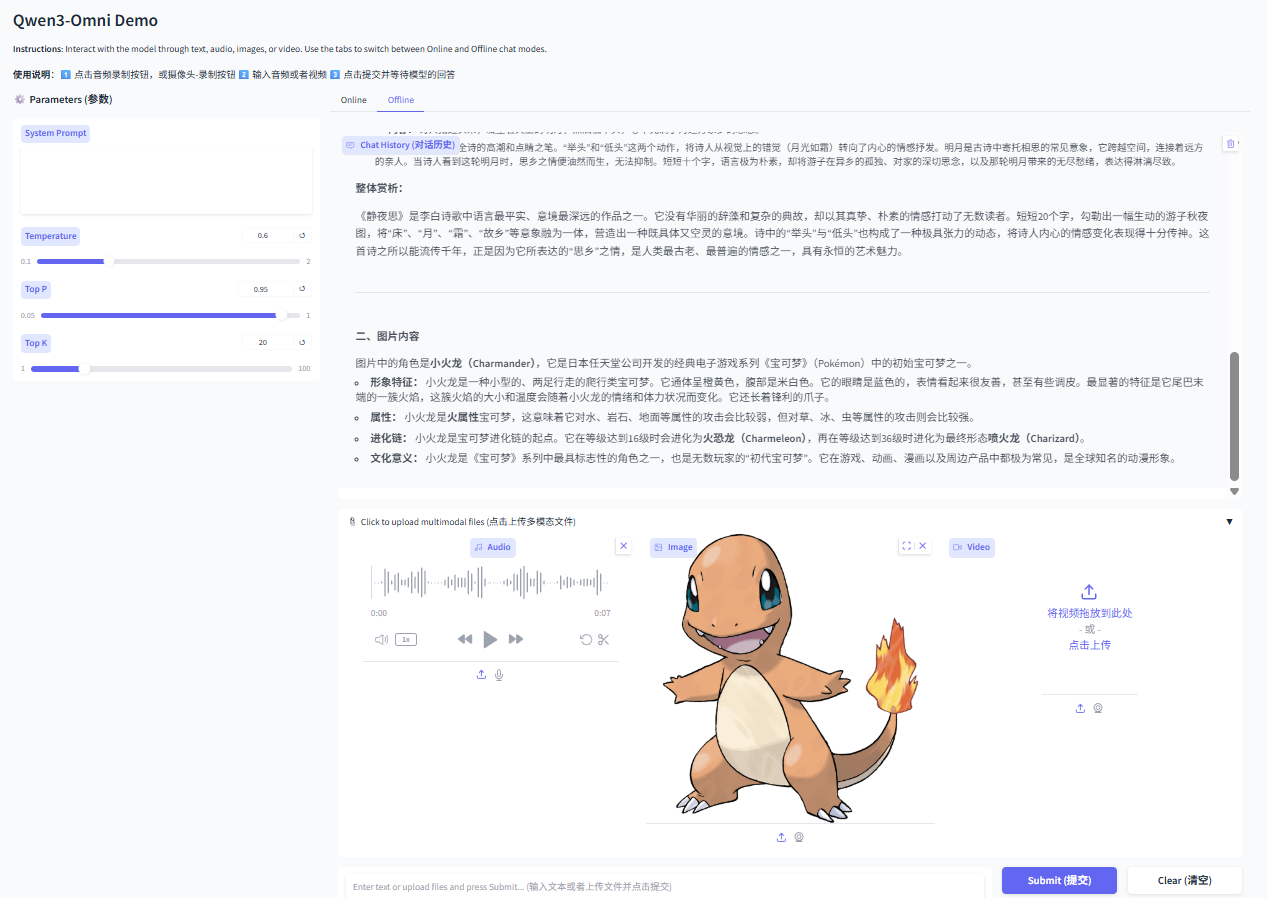Reset Top P to its default value

[x=302, y=289]
